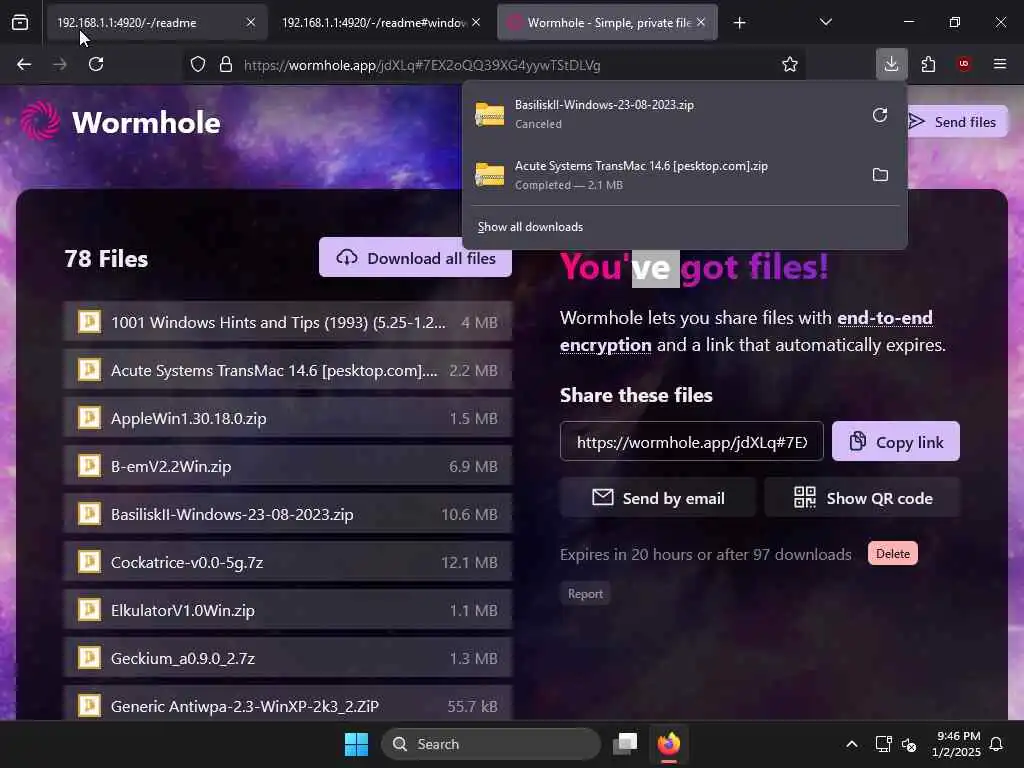Retry the canceled BasiliskII download
The height and width of the screenshot is (768, 1024).
tap(880, 115)
